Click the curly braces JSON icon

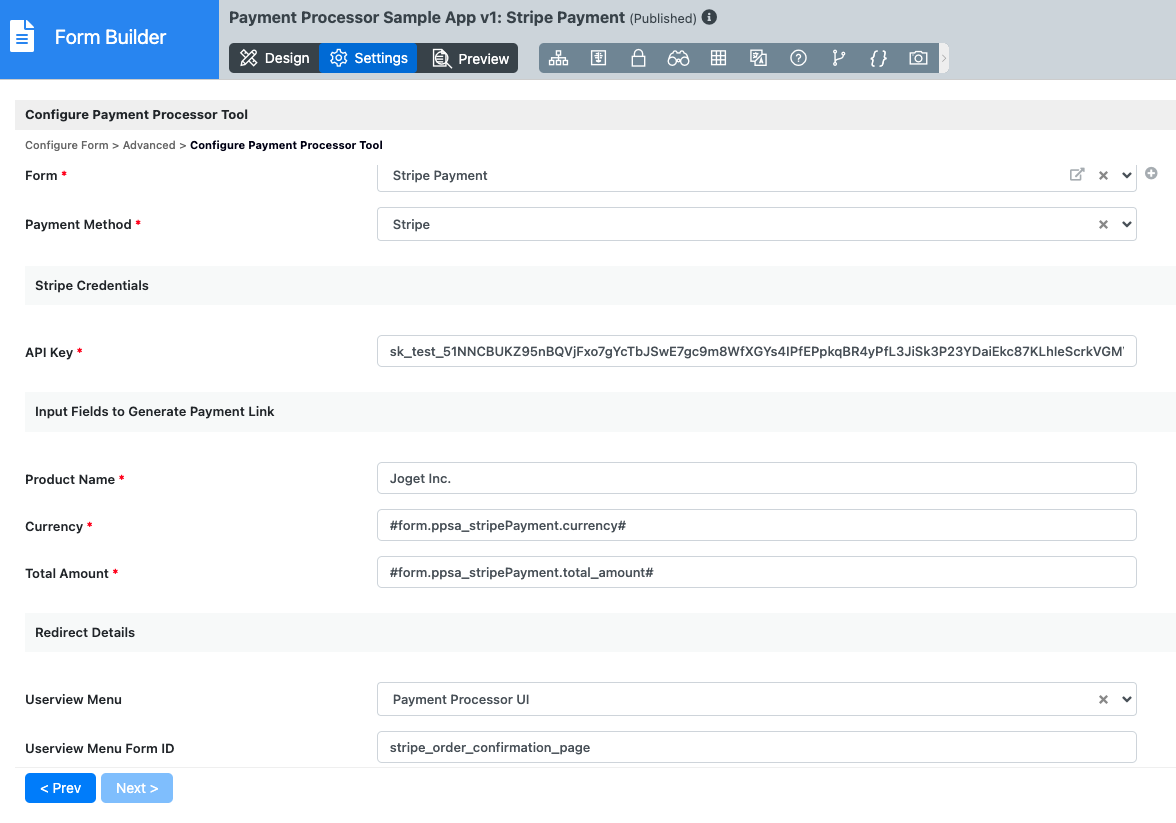(878, 58)
